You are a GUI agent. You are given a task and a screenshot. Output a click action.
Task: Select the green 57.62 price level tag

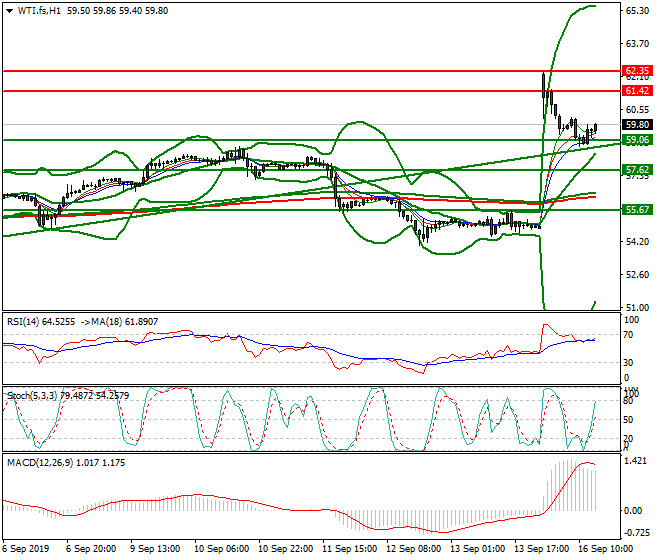pos(637,170)
